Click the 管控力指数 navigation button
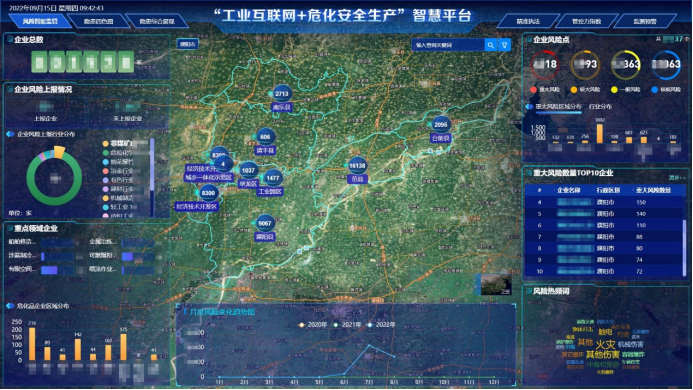The height and width of the screenshot is (390, 693). click(x=586, y=21)
